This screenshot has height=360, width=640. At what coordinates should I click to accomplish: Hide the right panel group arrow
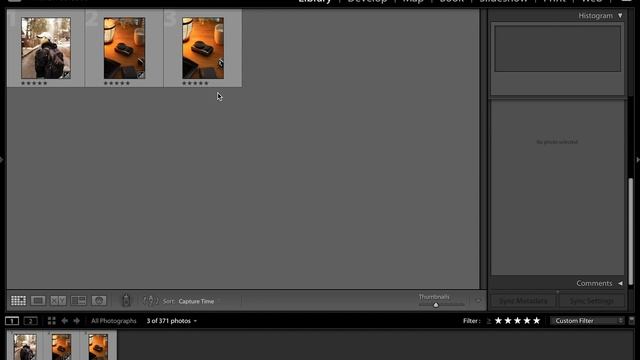tap(638, 160)
